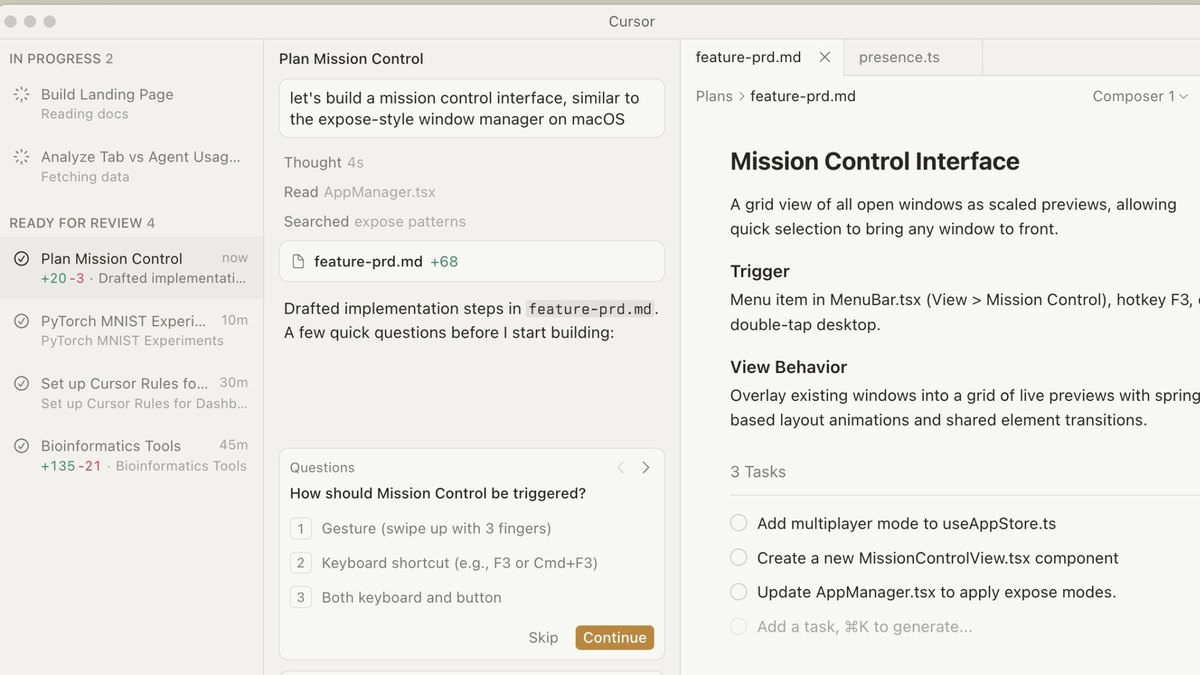Open the Bioinformatics Tools agent
Image resolution: width=1200 pixels, height=675 pixels.
pos(132,455)
